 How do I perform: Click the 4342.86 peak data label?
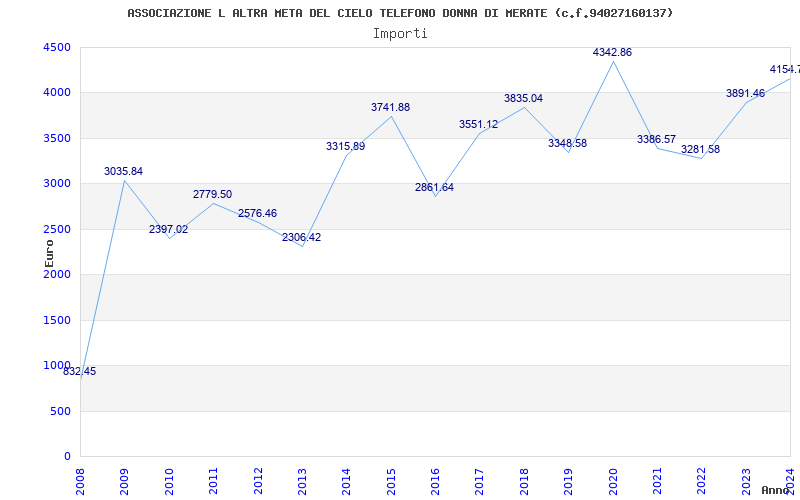(612, 53)
